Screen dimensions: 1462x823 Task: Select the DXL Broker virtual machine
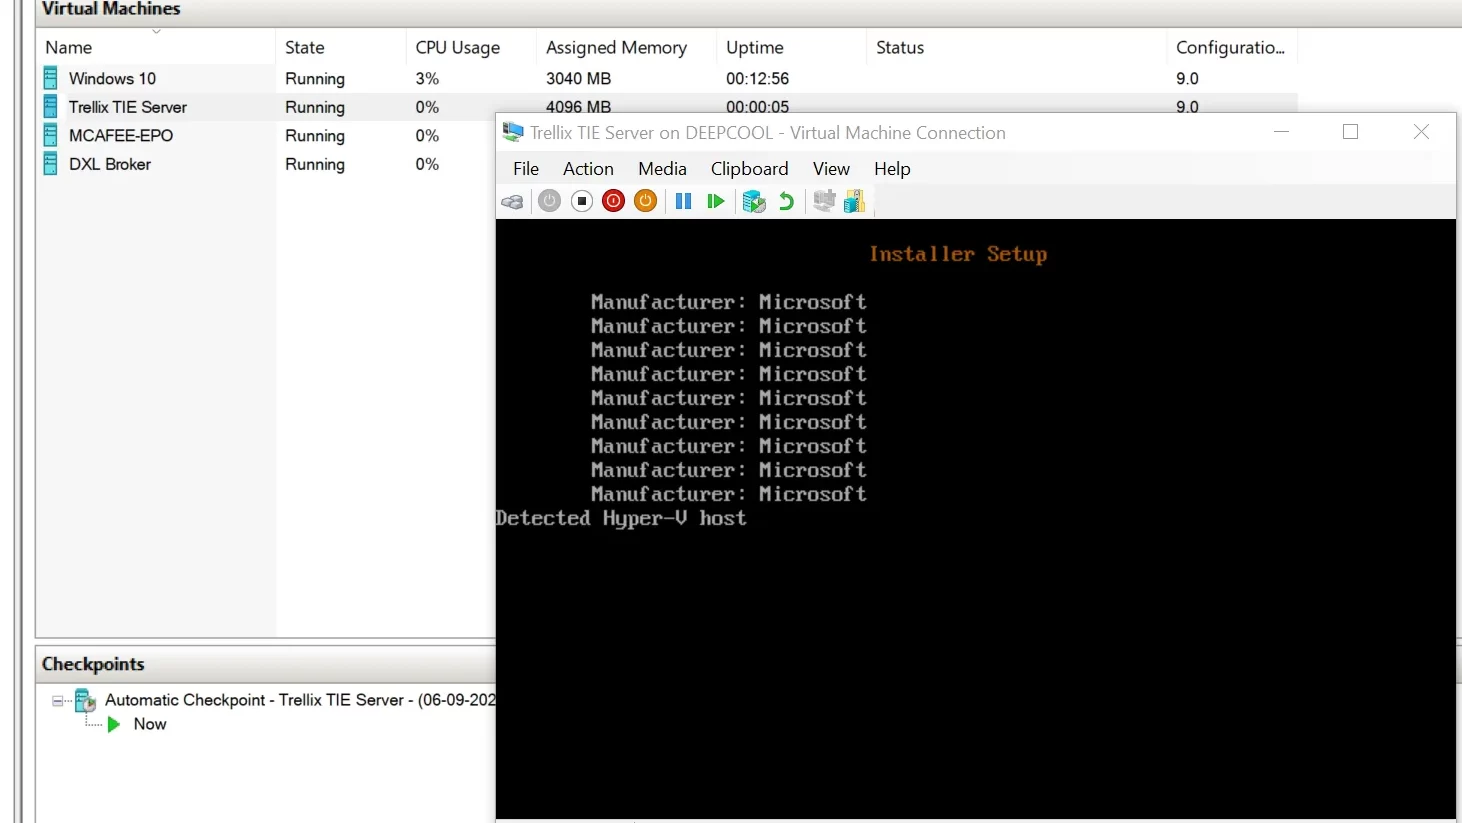click(x=109, y=164)
